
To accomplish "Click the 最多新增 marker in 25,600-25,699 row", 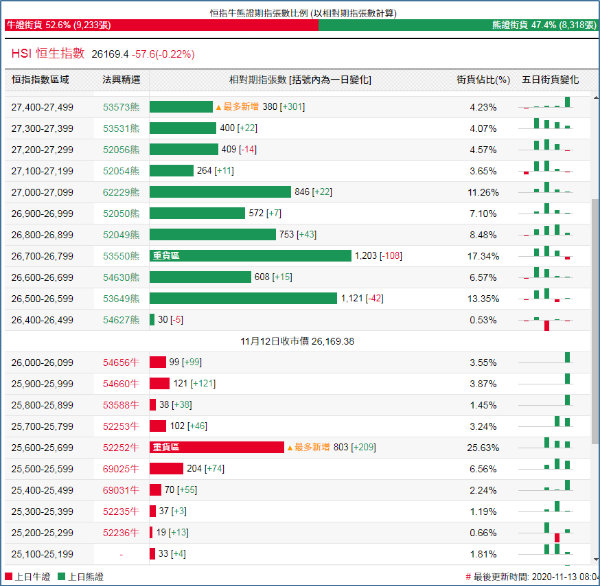I will point(308,447).
